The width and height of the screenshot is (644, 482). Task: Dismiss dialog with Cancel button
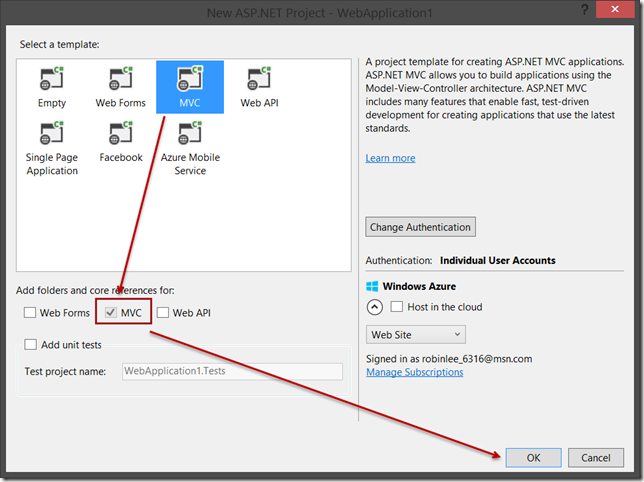(596, 458)
